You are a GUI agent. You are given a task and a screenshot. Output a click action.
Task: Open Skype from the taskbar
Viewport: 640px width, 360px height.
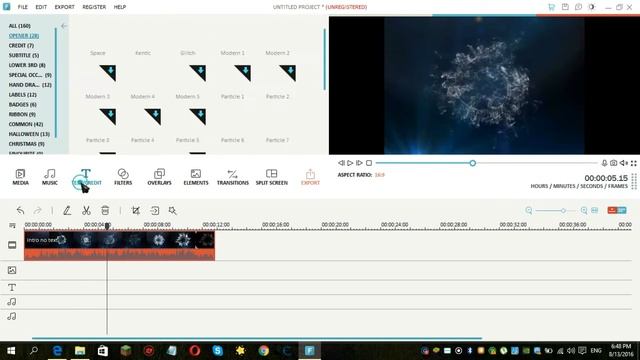click(x=218, y=351)
